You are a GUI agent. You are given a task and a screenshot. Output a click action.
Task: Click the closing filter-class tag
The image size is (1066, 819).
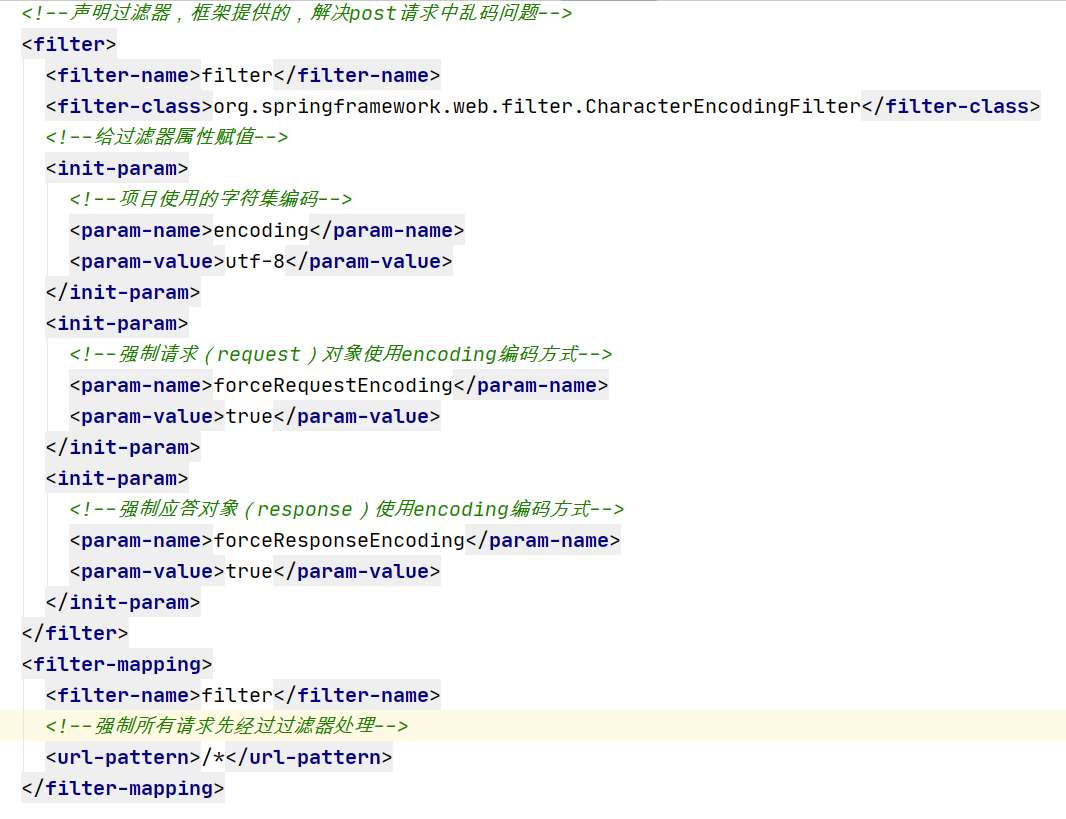pos(951,106)
